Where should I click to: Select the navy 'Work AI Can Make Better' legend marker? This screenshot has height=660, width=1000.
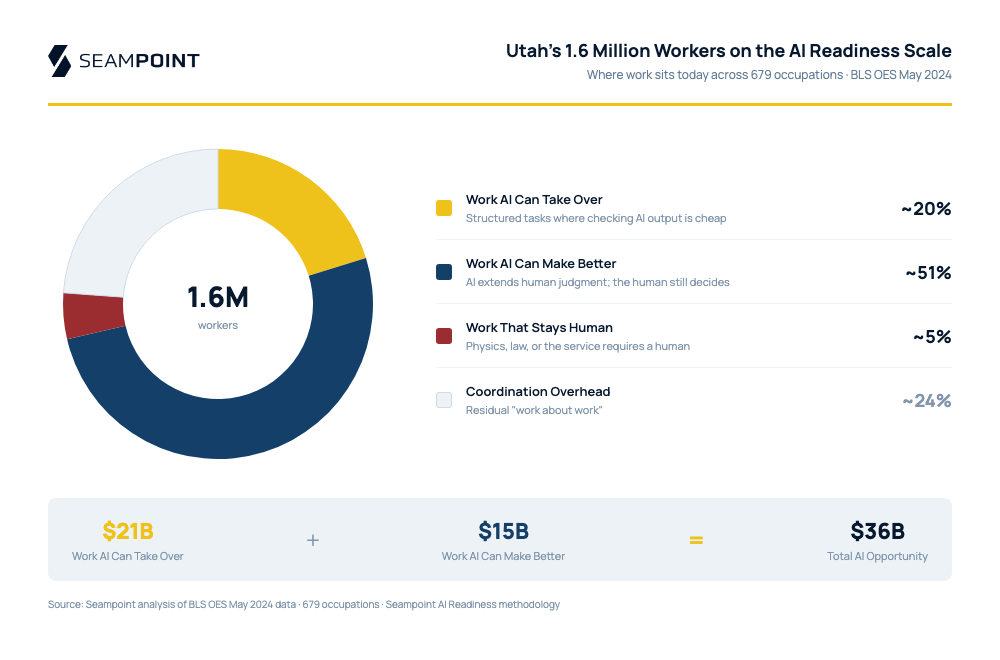[x=443, y=271]
